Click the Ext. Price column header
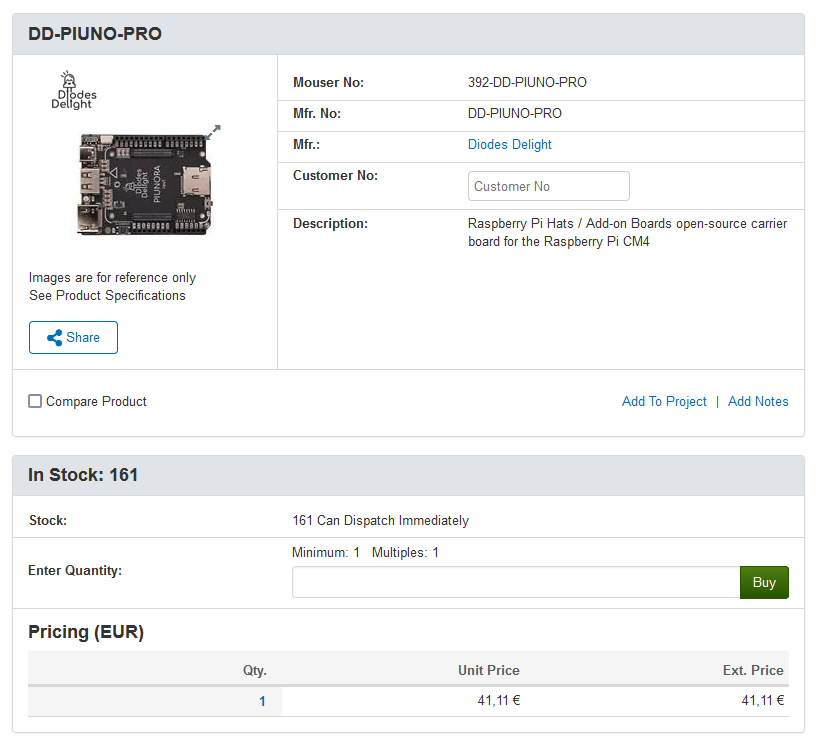 753,671
